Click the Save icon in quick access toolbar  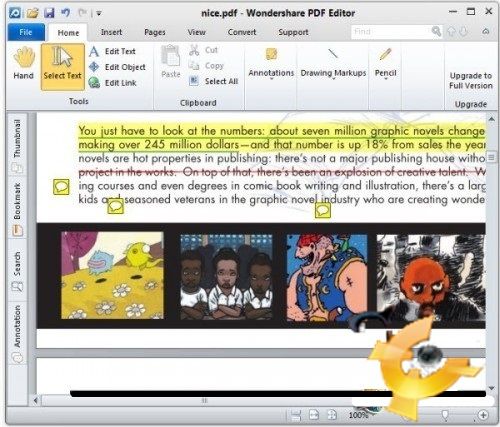[49, 13]
